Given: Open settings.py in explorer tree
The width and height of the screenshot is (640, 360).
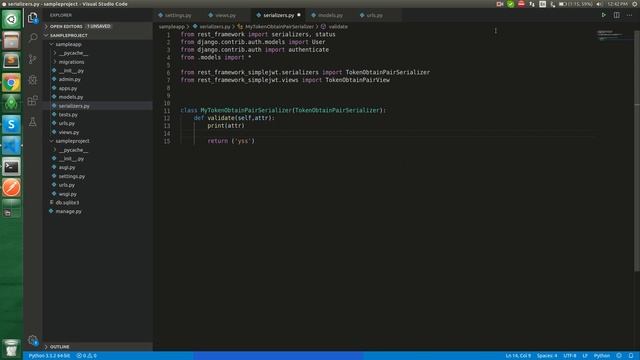Looking at the screenshot, I should 71,176.
